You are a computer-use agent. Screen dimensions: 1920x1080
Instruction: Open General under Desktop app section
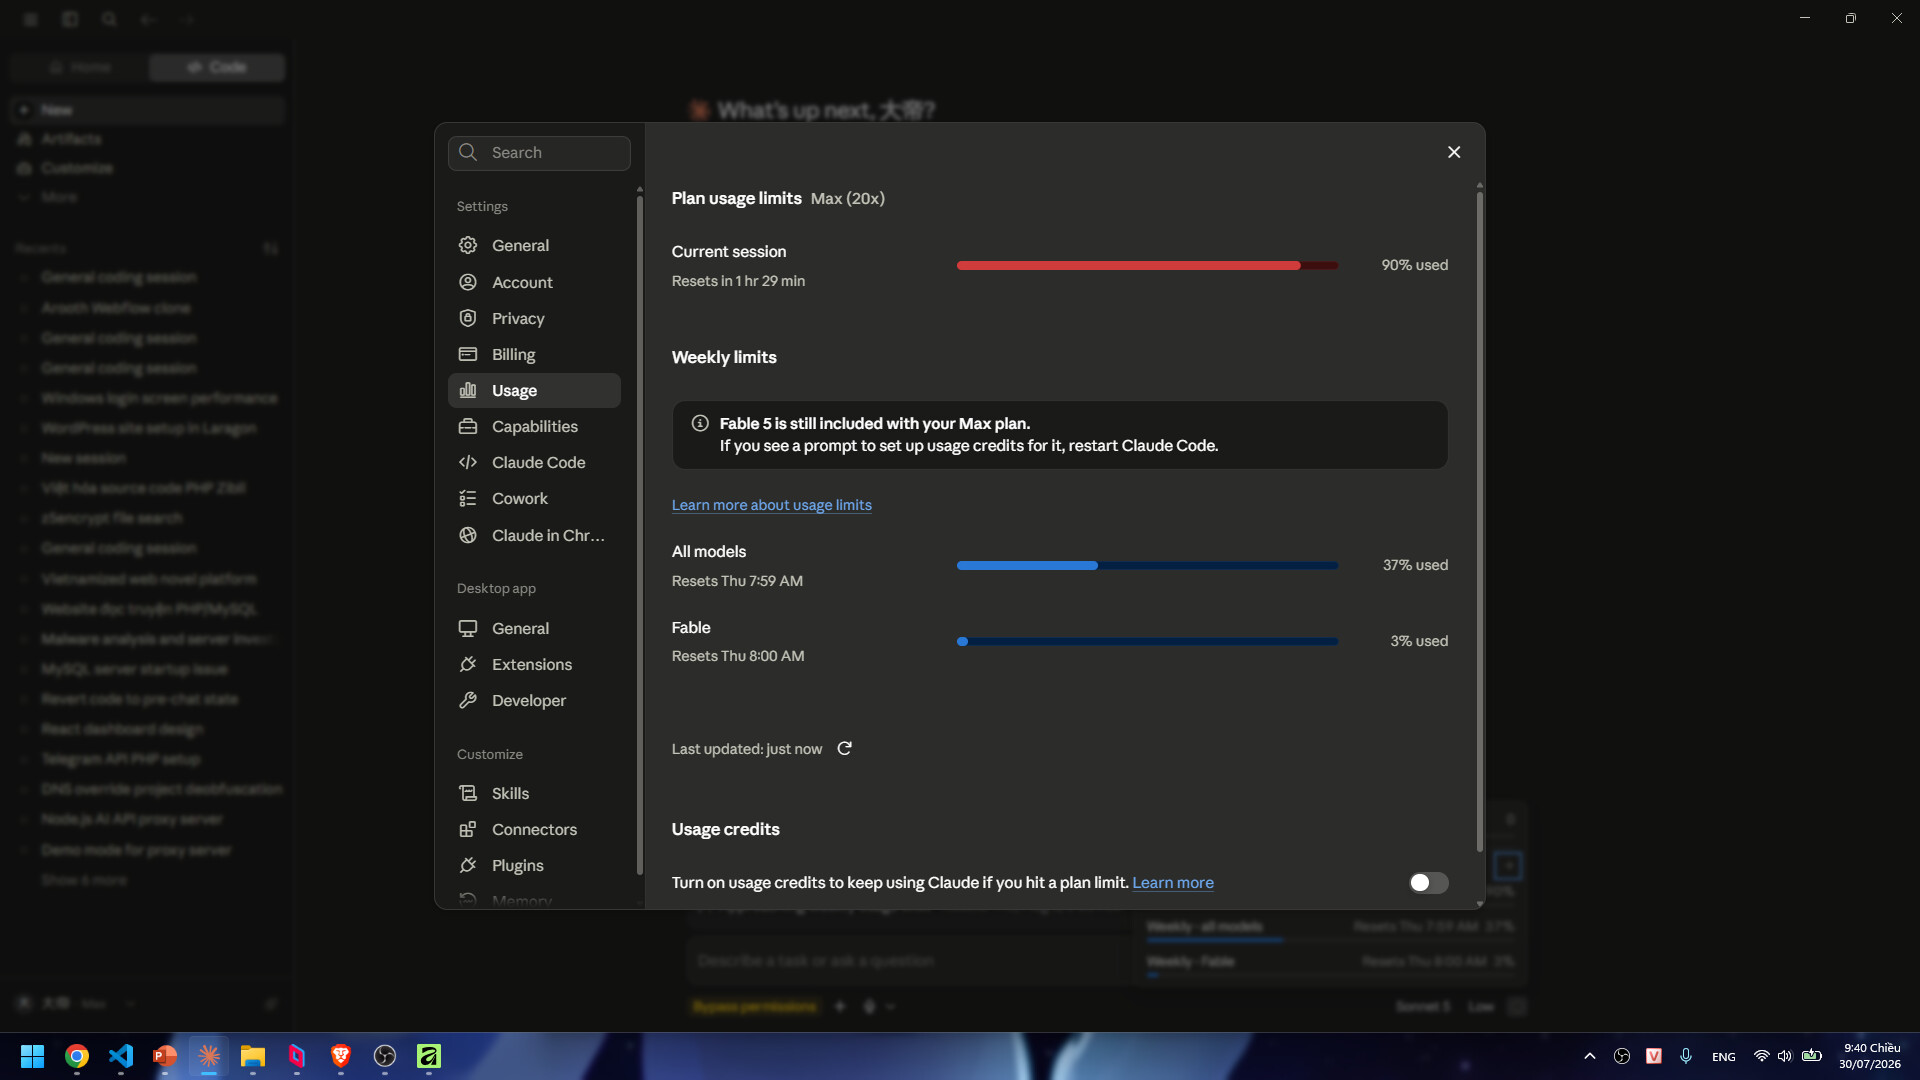point(534,628)
